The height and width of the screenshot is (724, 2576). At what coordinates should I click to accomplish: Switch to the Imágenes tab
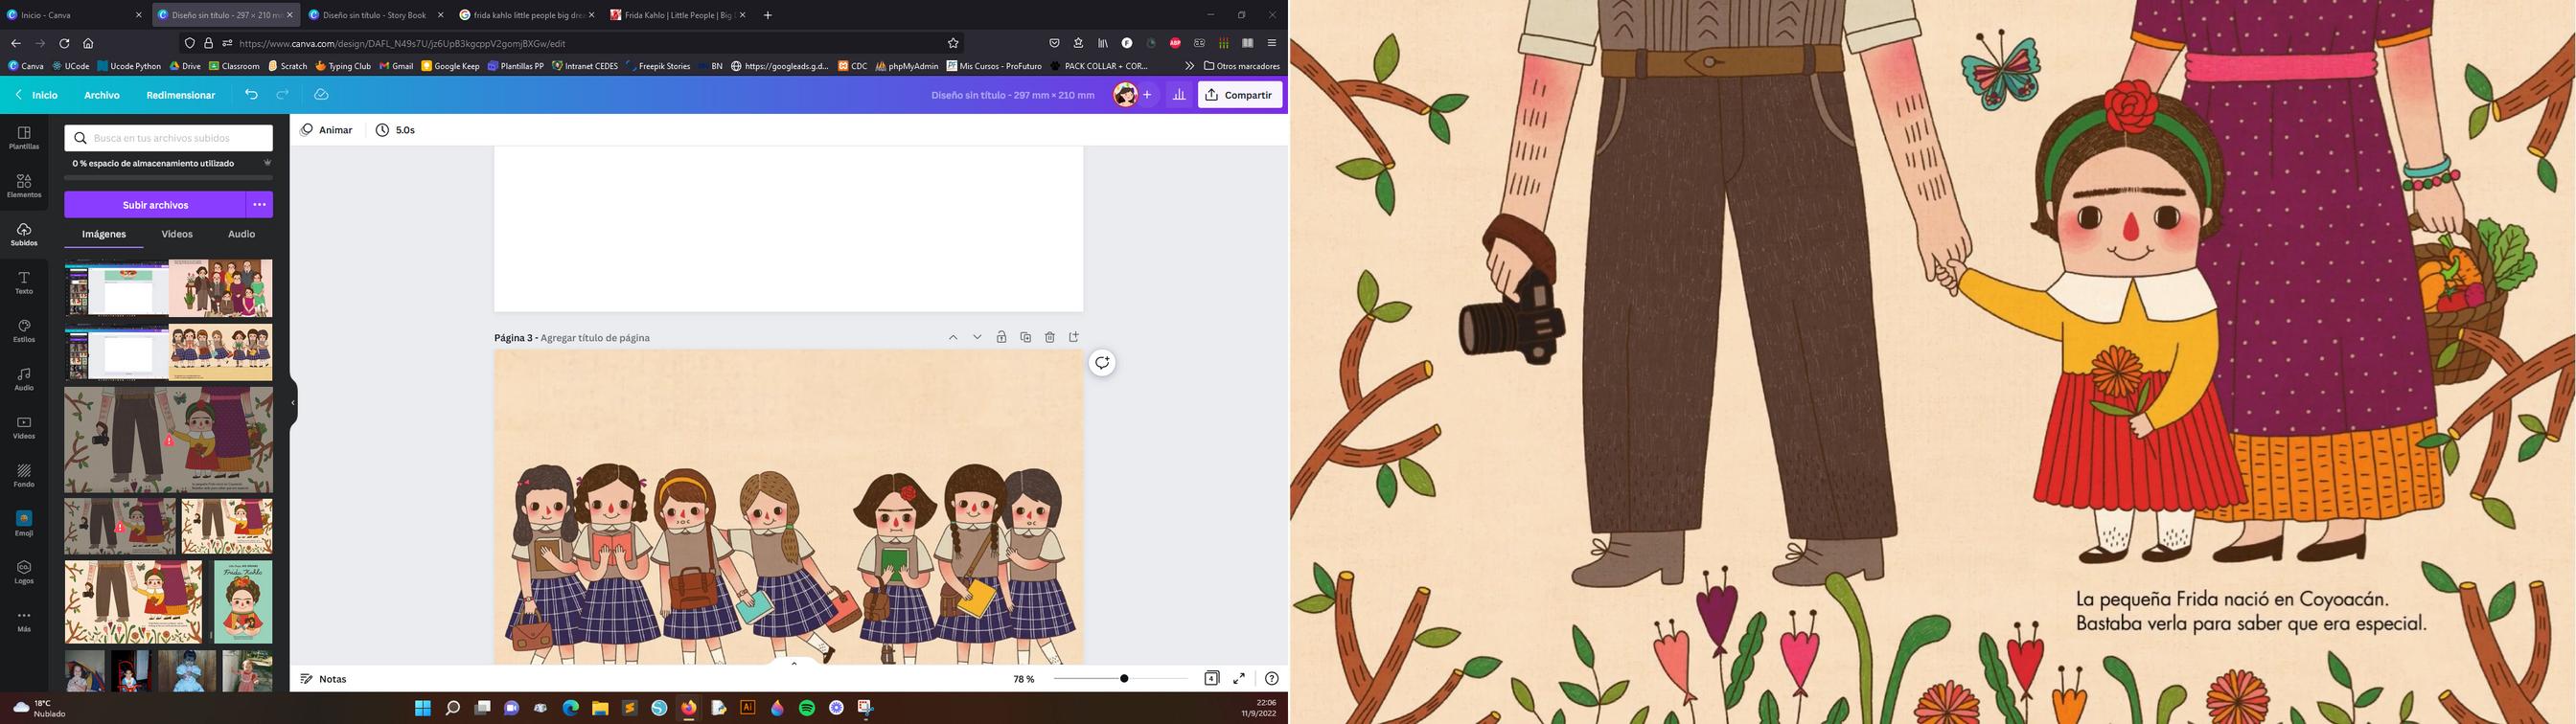coord(104,234)
